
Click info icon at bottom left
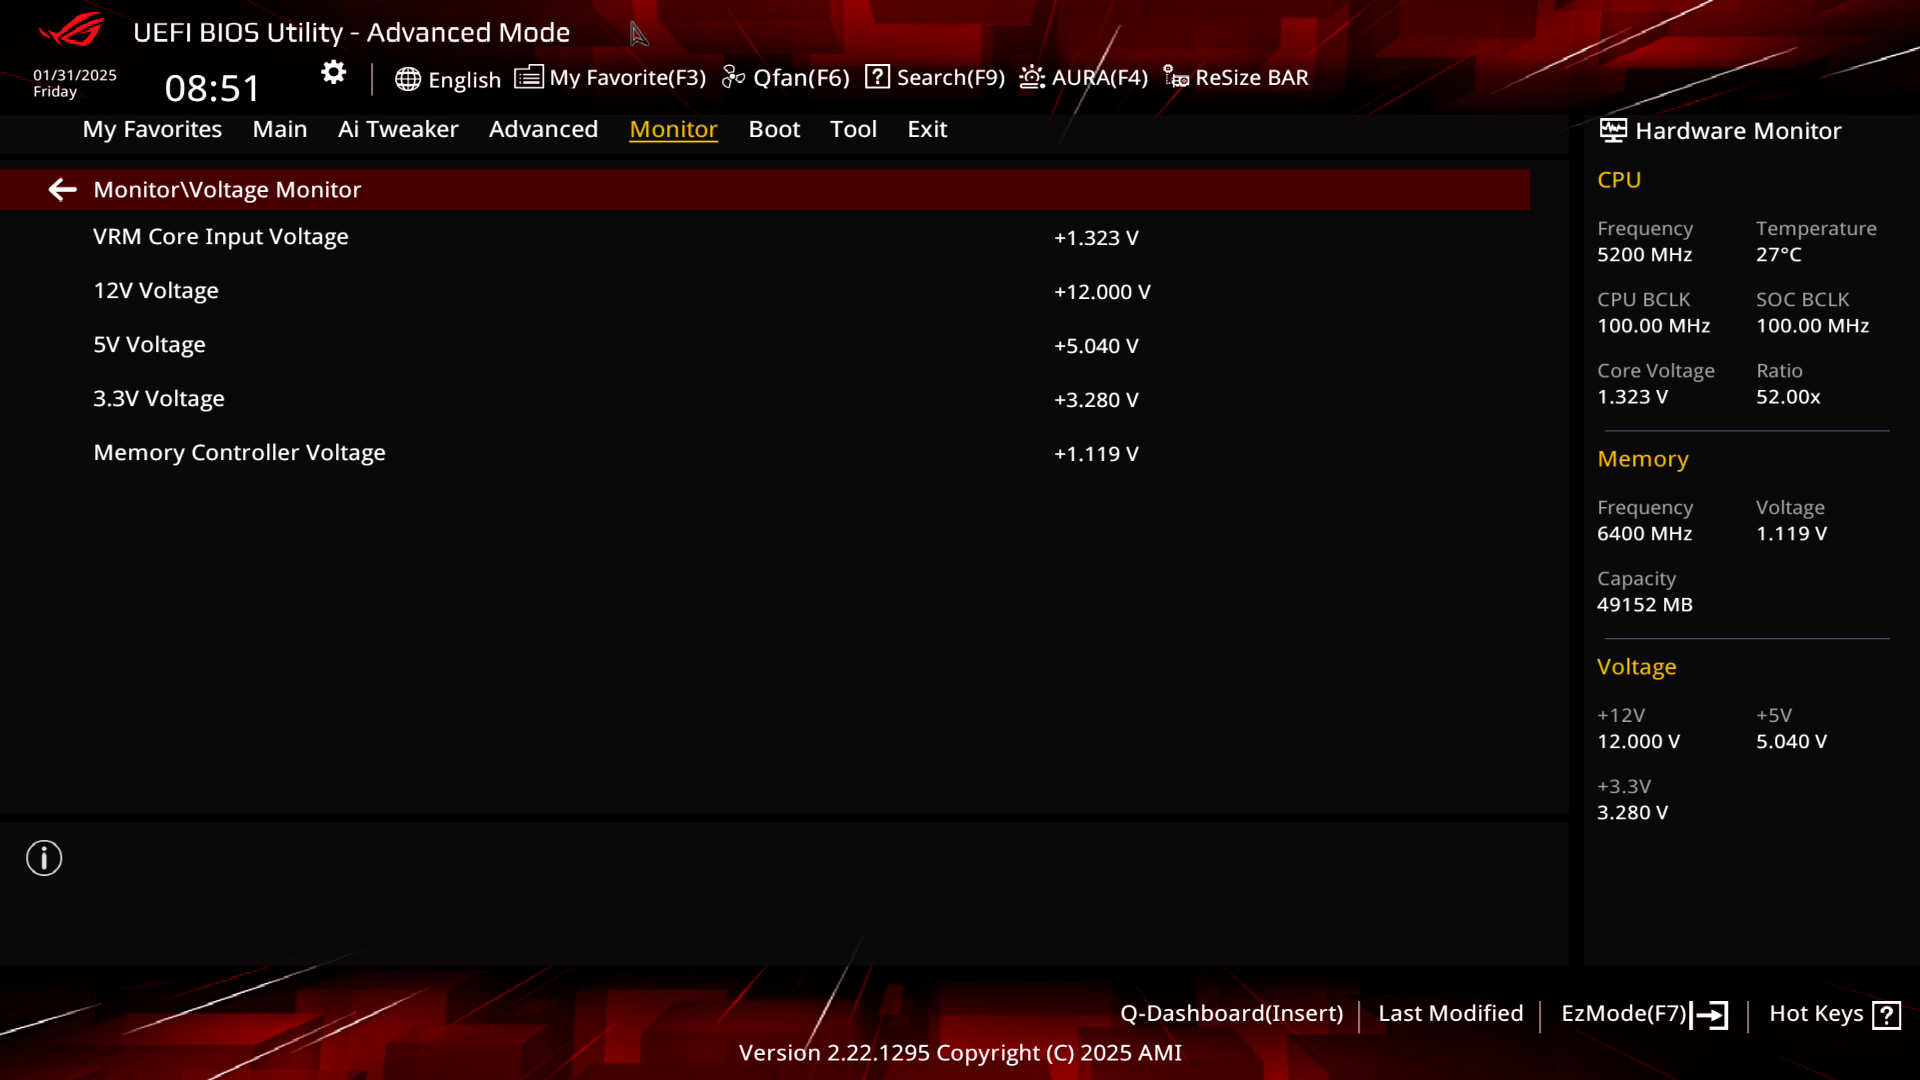(x=44, y=858)
